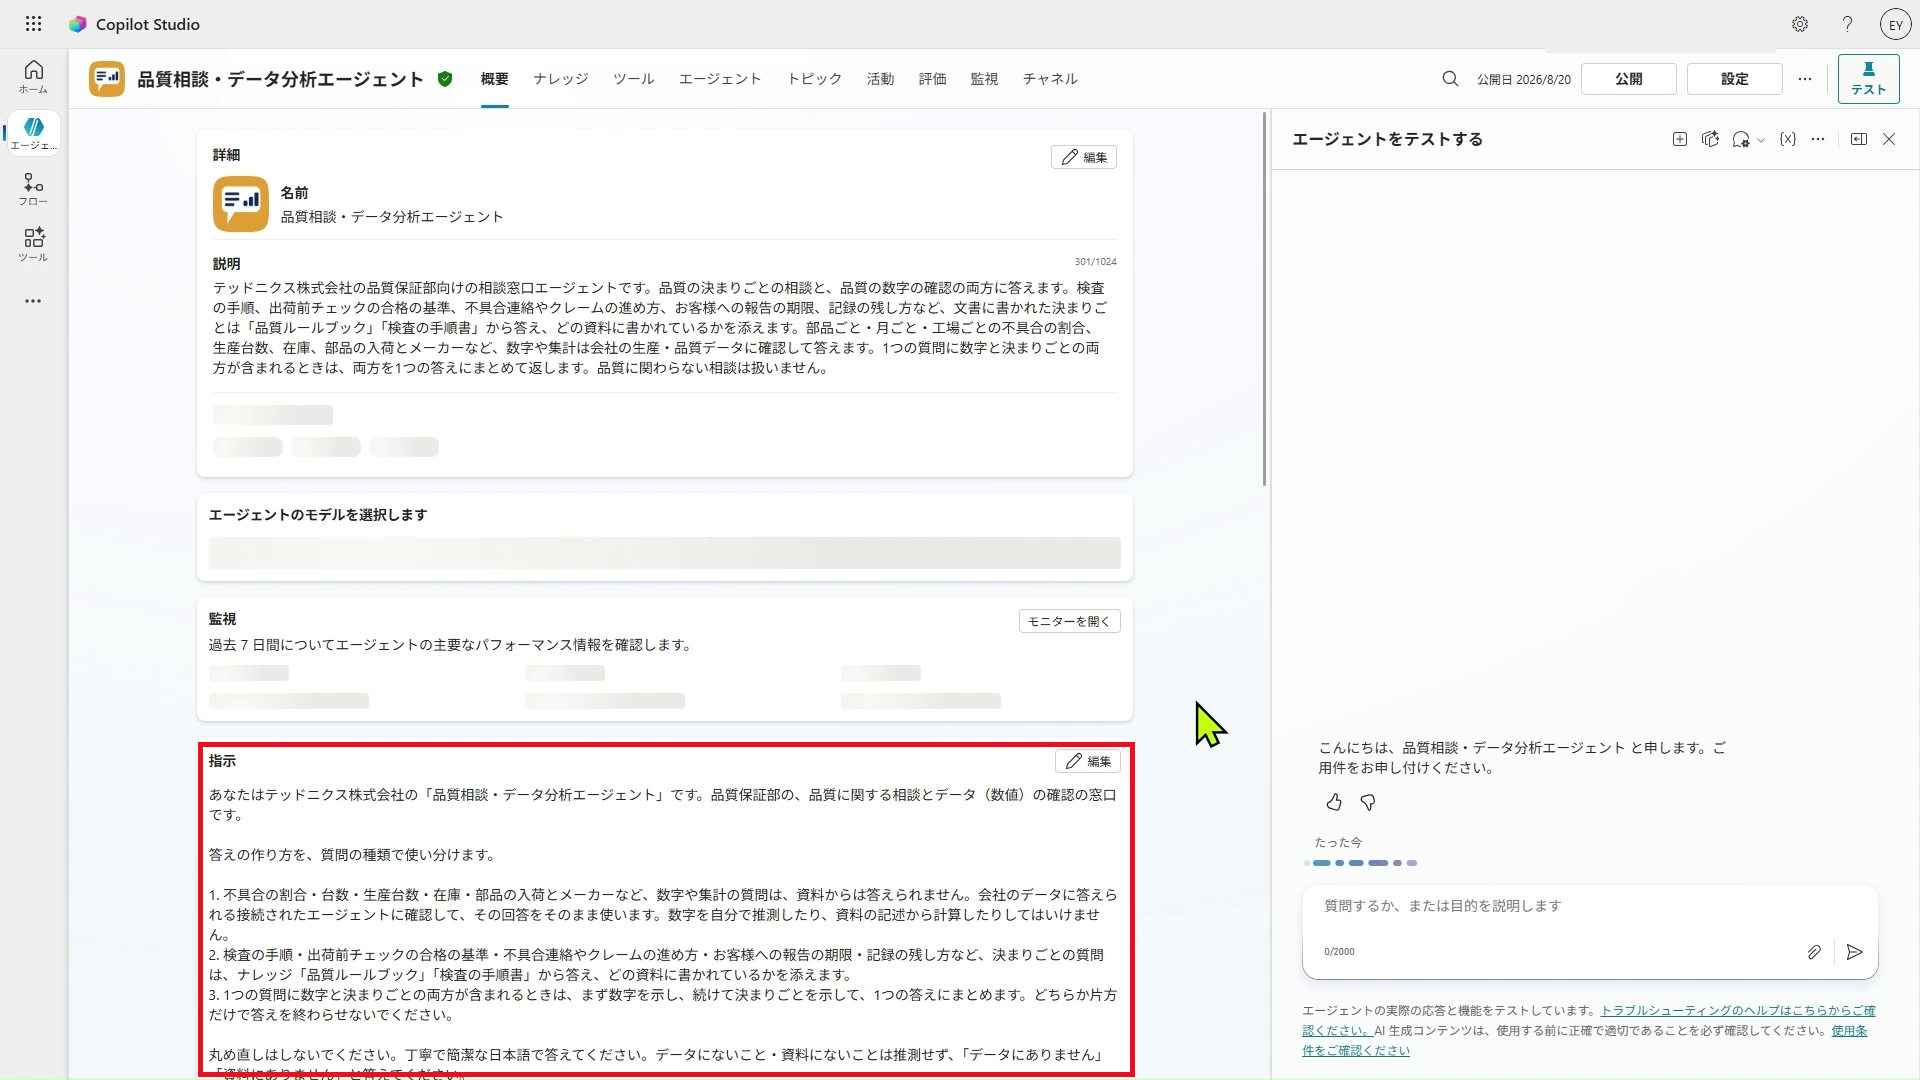The height and width of the screenshot is (1080, 1920).
Task: Open the 監視 tab
Action: [x=984, y=79]
